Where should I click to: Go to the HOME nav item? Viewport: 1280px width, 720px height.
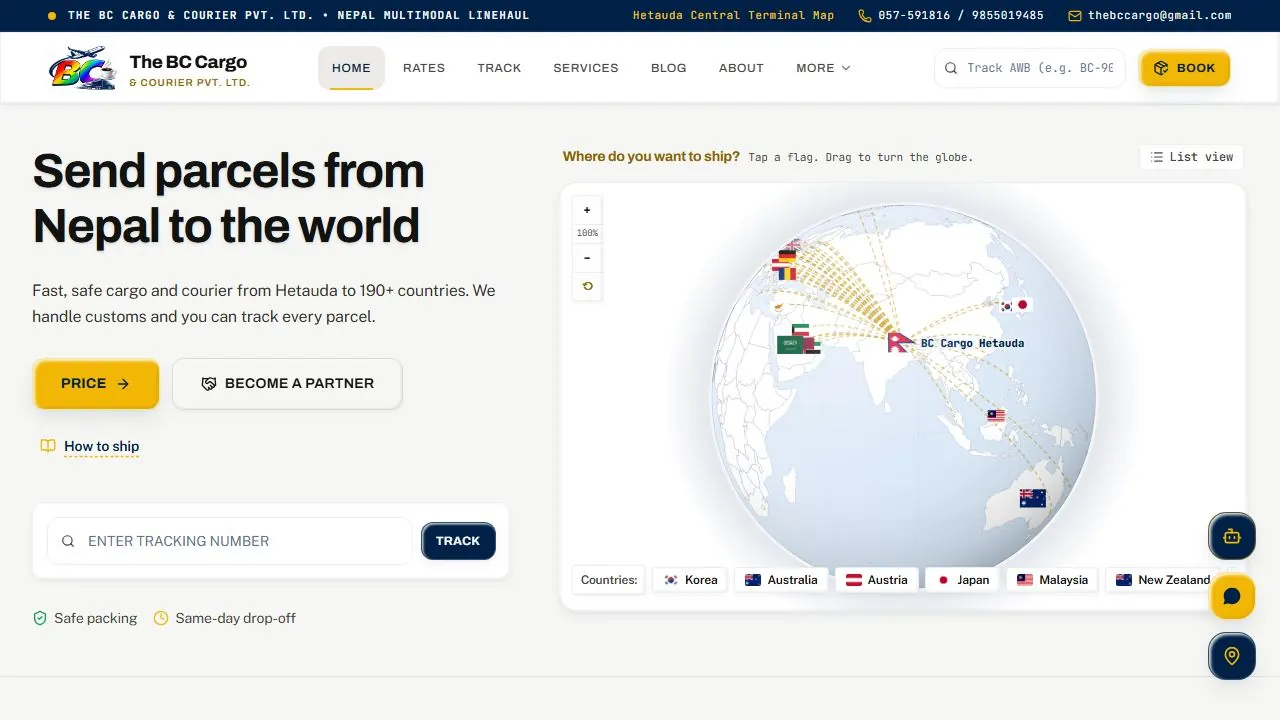click(x=351, y=68)
